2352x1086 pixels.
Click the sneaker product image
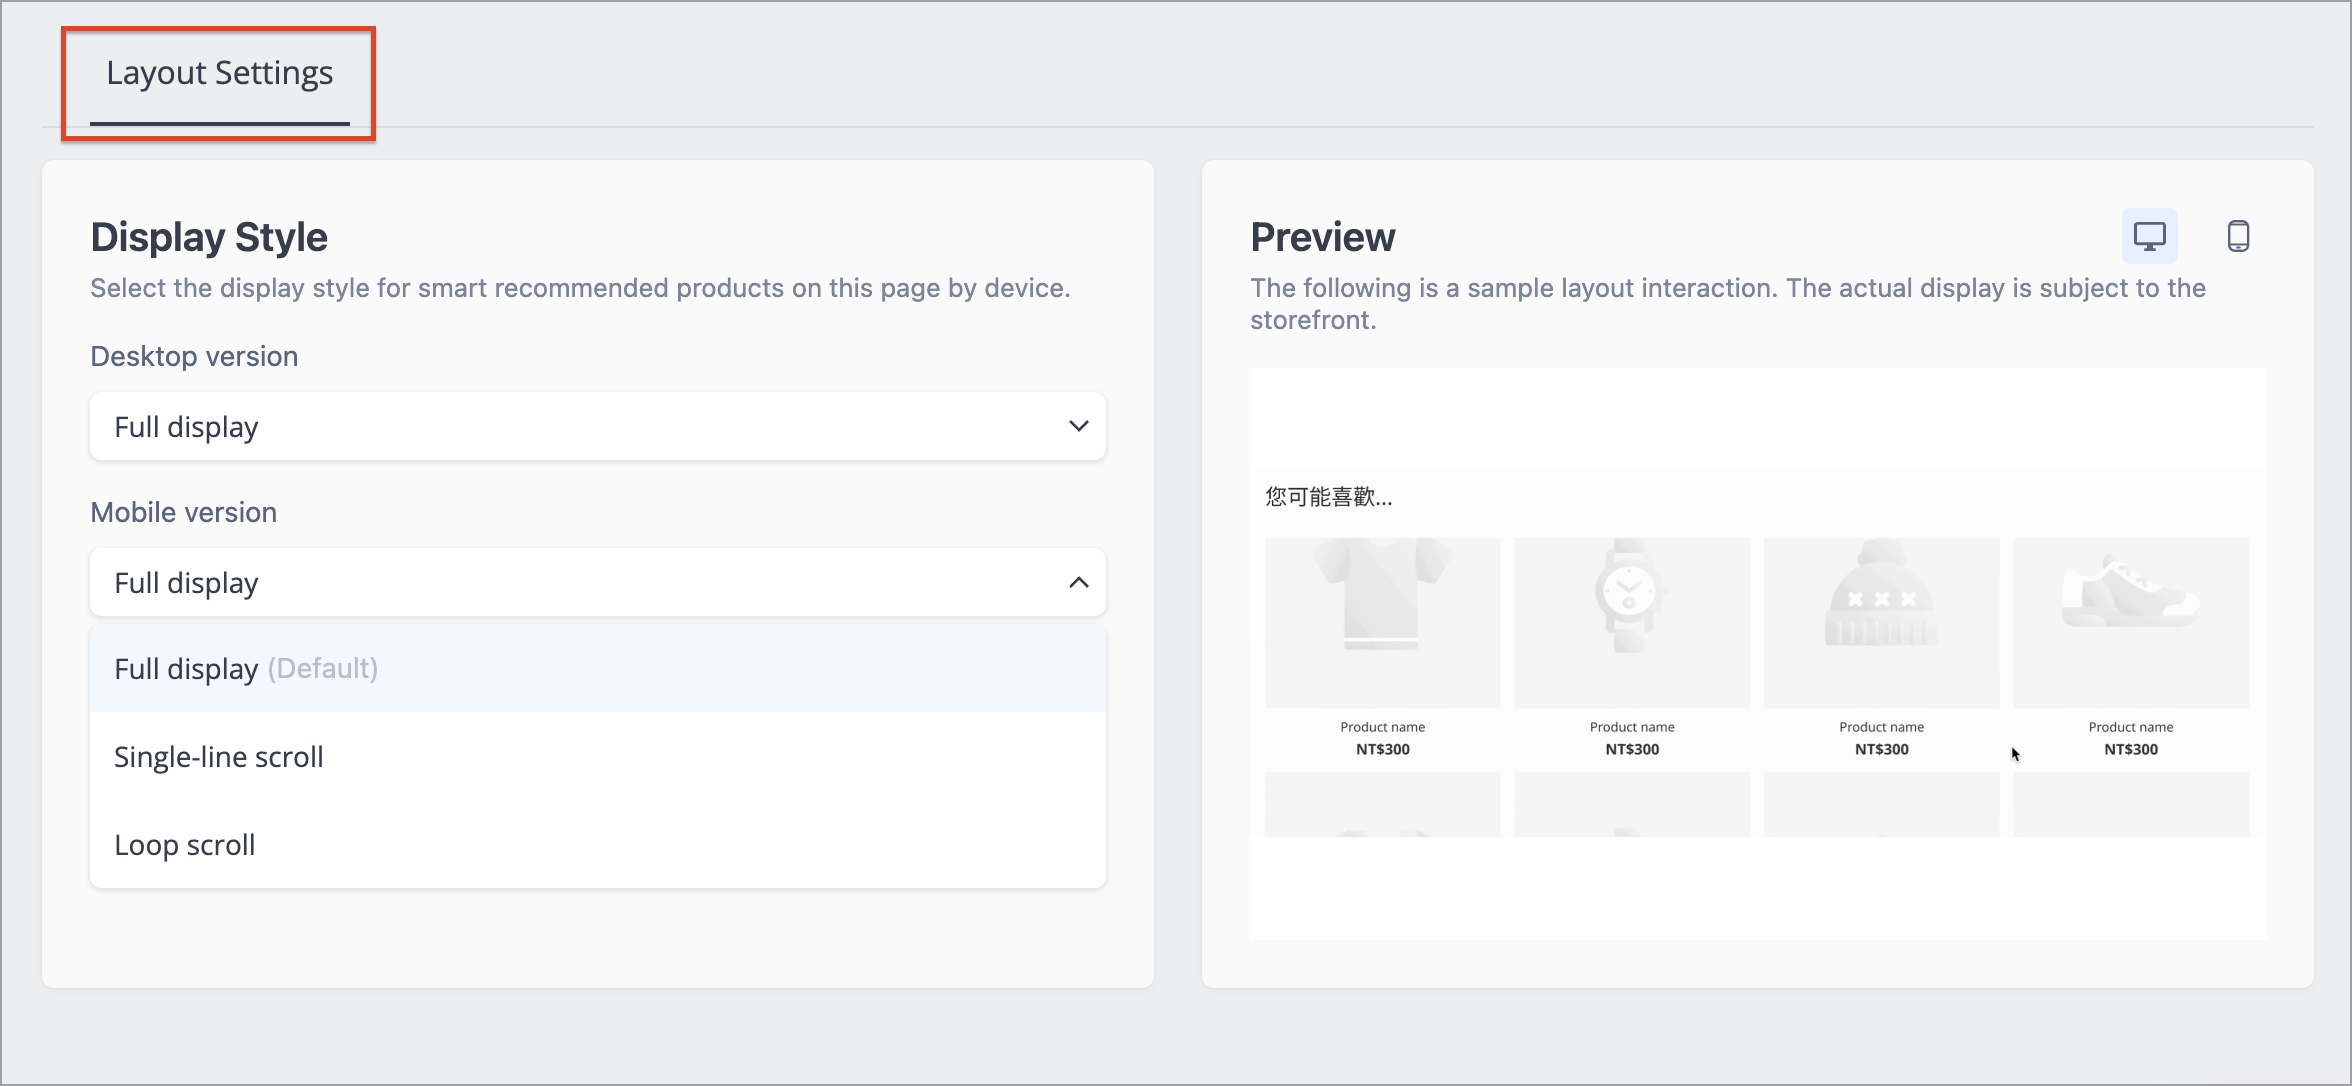[2131, 622]
